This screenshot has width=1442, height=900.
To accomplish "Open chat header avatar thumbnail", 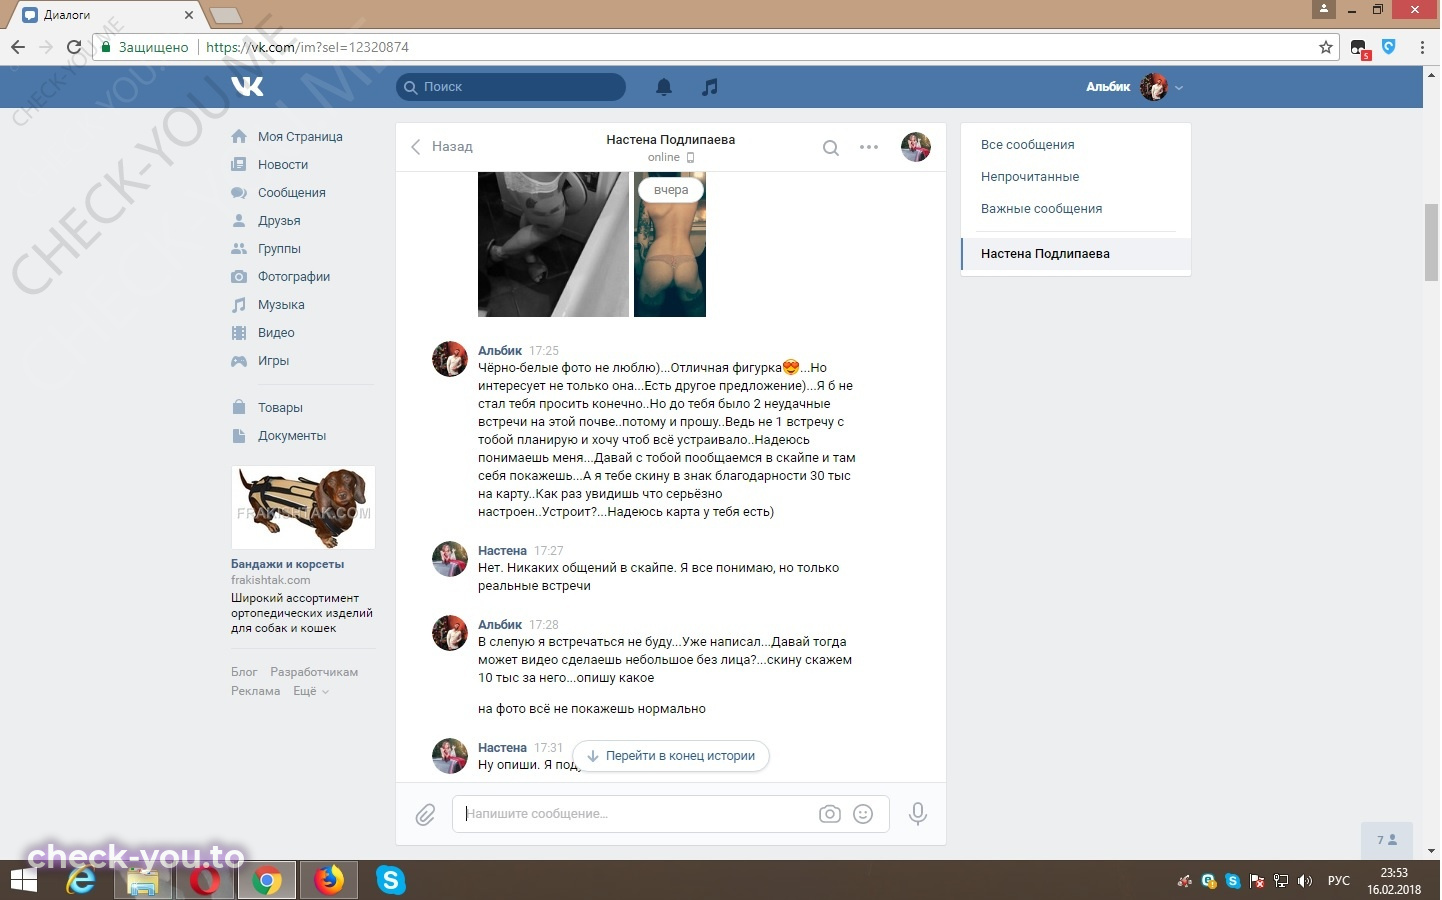I will (x=916, y=147).
